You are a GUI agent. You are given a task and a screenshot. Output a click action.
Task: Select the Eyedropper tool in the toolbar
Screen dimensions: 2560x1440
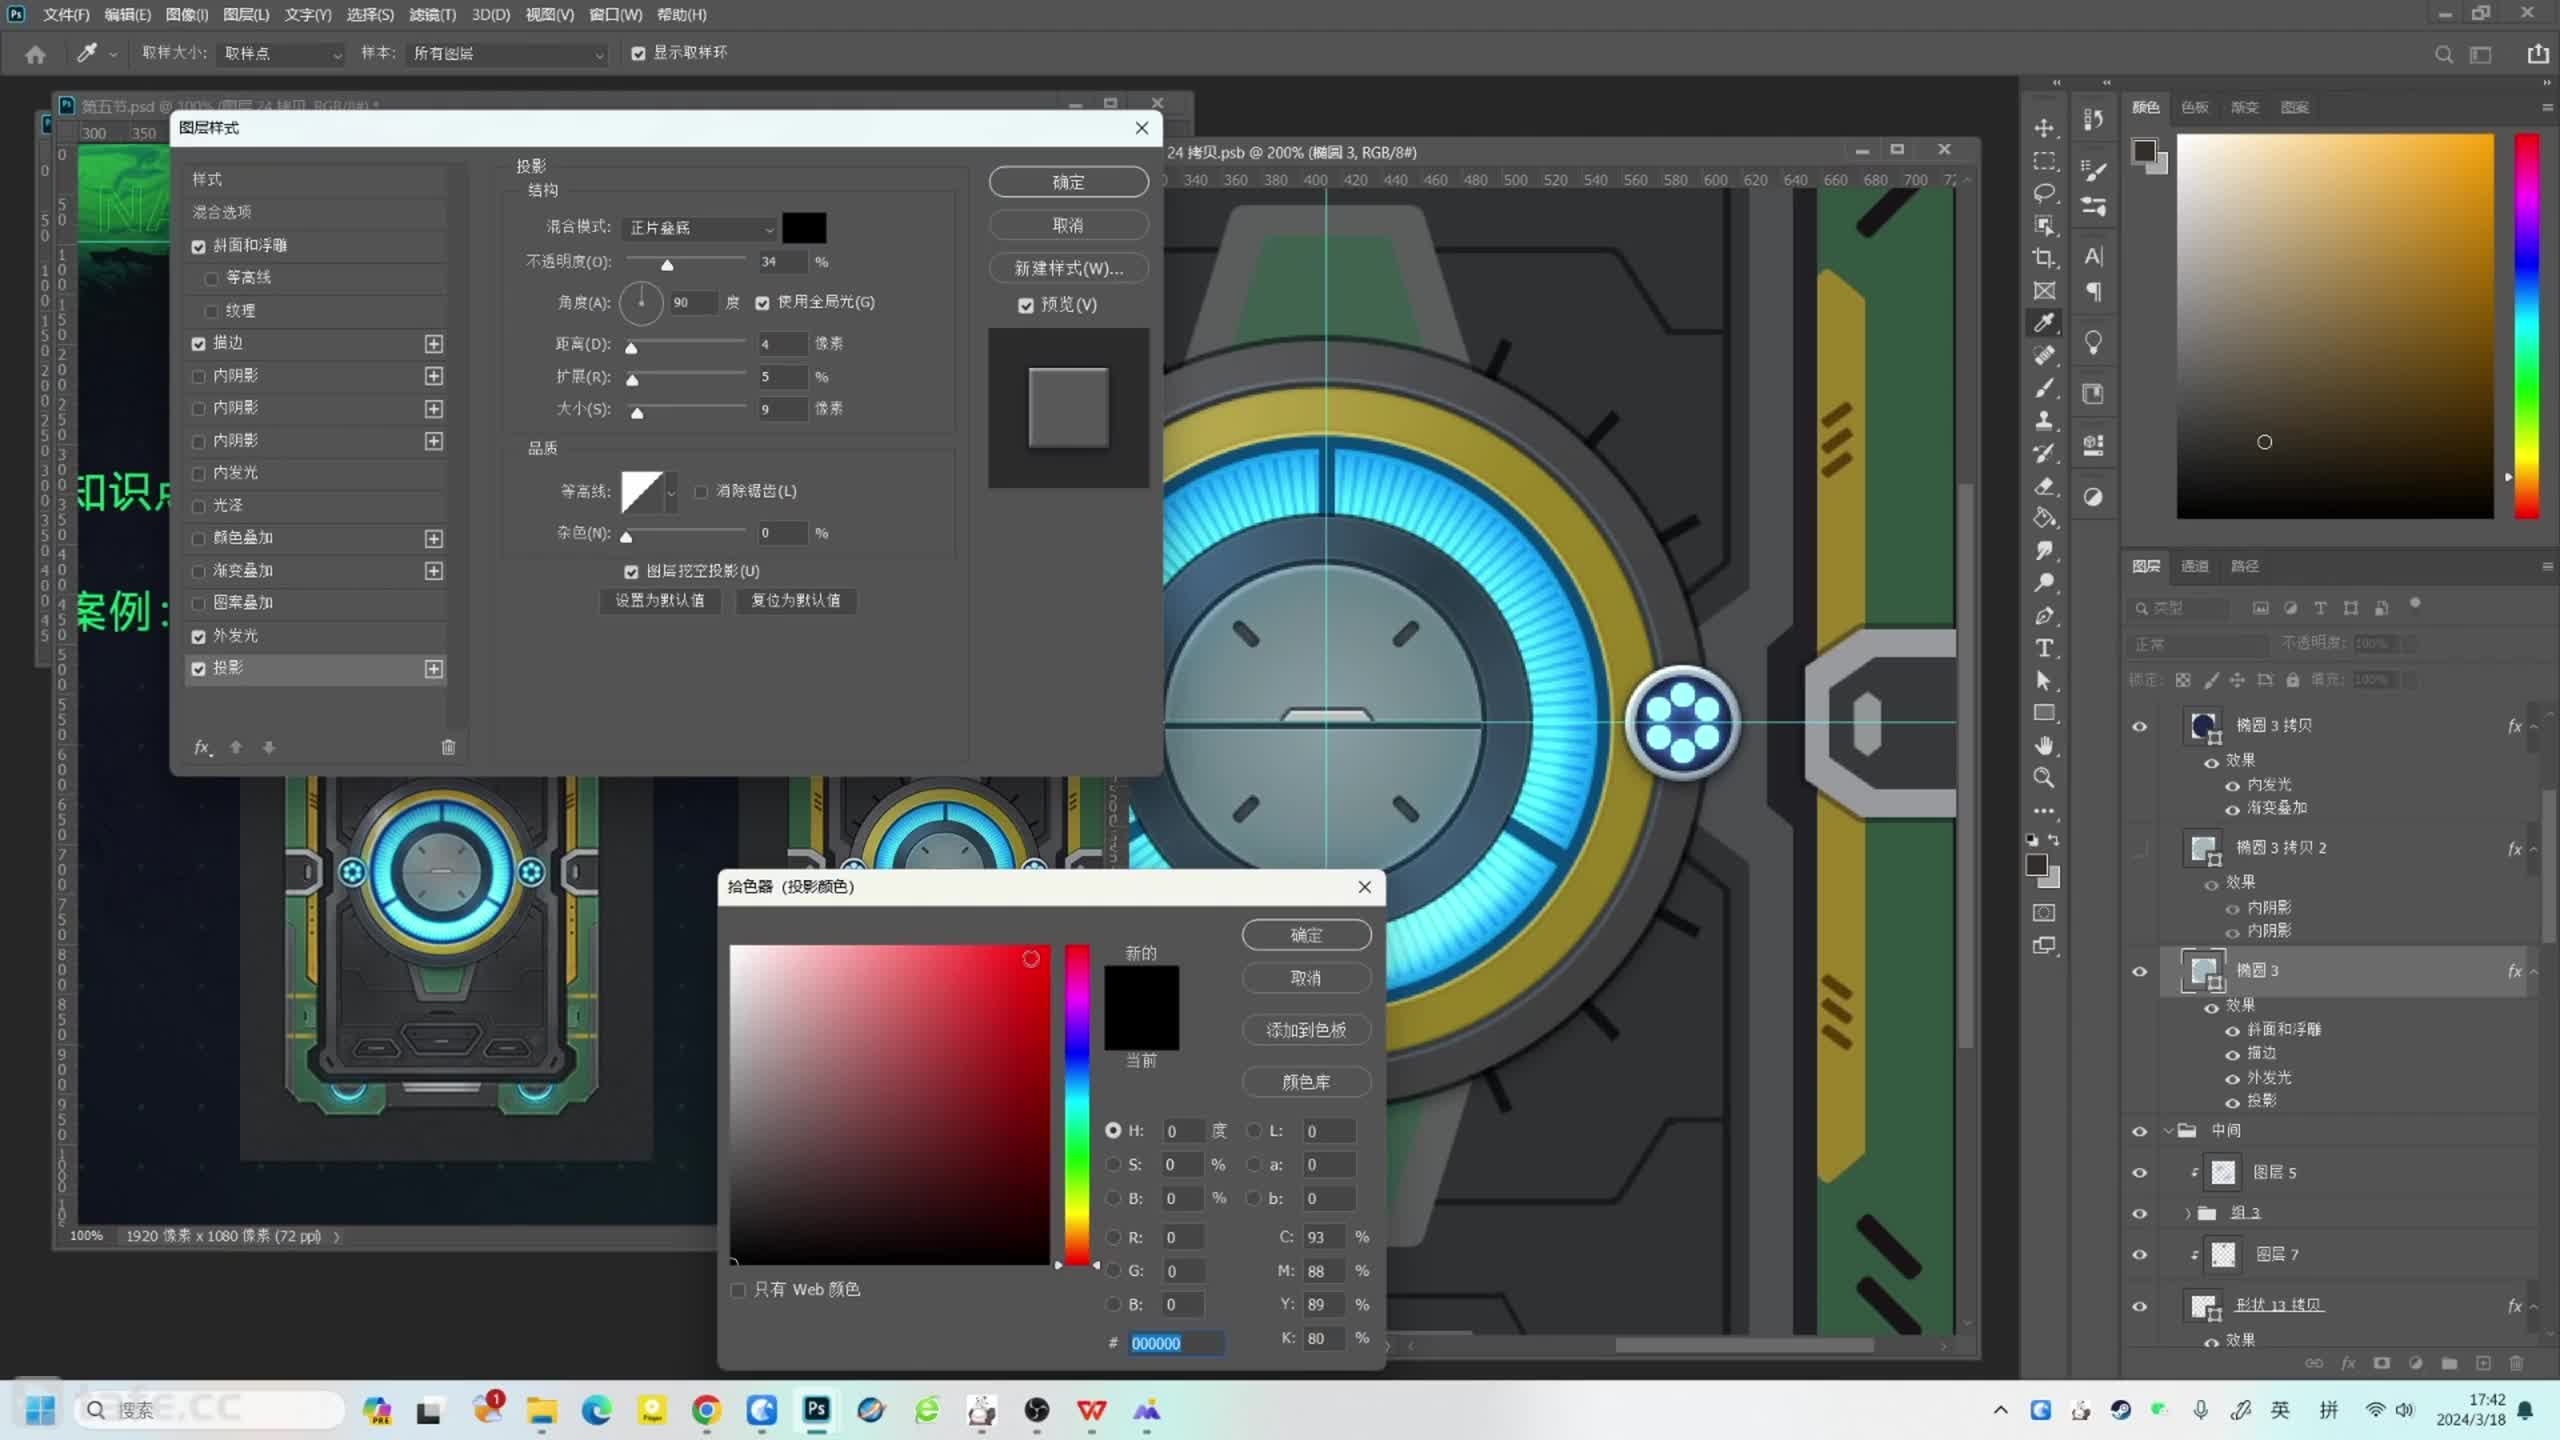click(2044, 322)
